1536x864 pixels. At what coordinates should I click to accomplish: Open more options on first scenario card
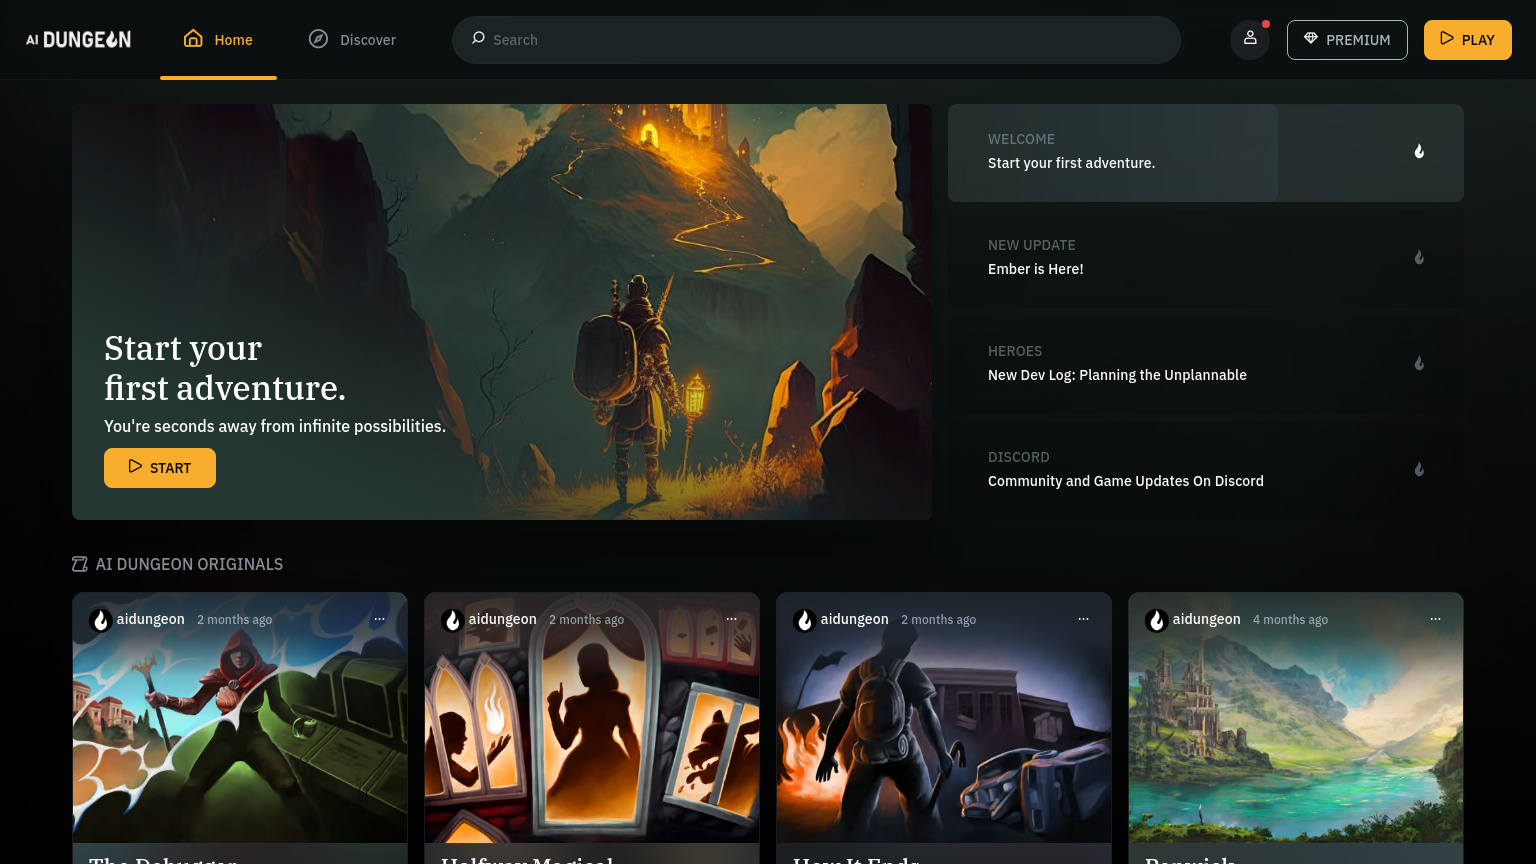click(379, 620)
